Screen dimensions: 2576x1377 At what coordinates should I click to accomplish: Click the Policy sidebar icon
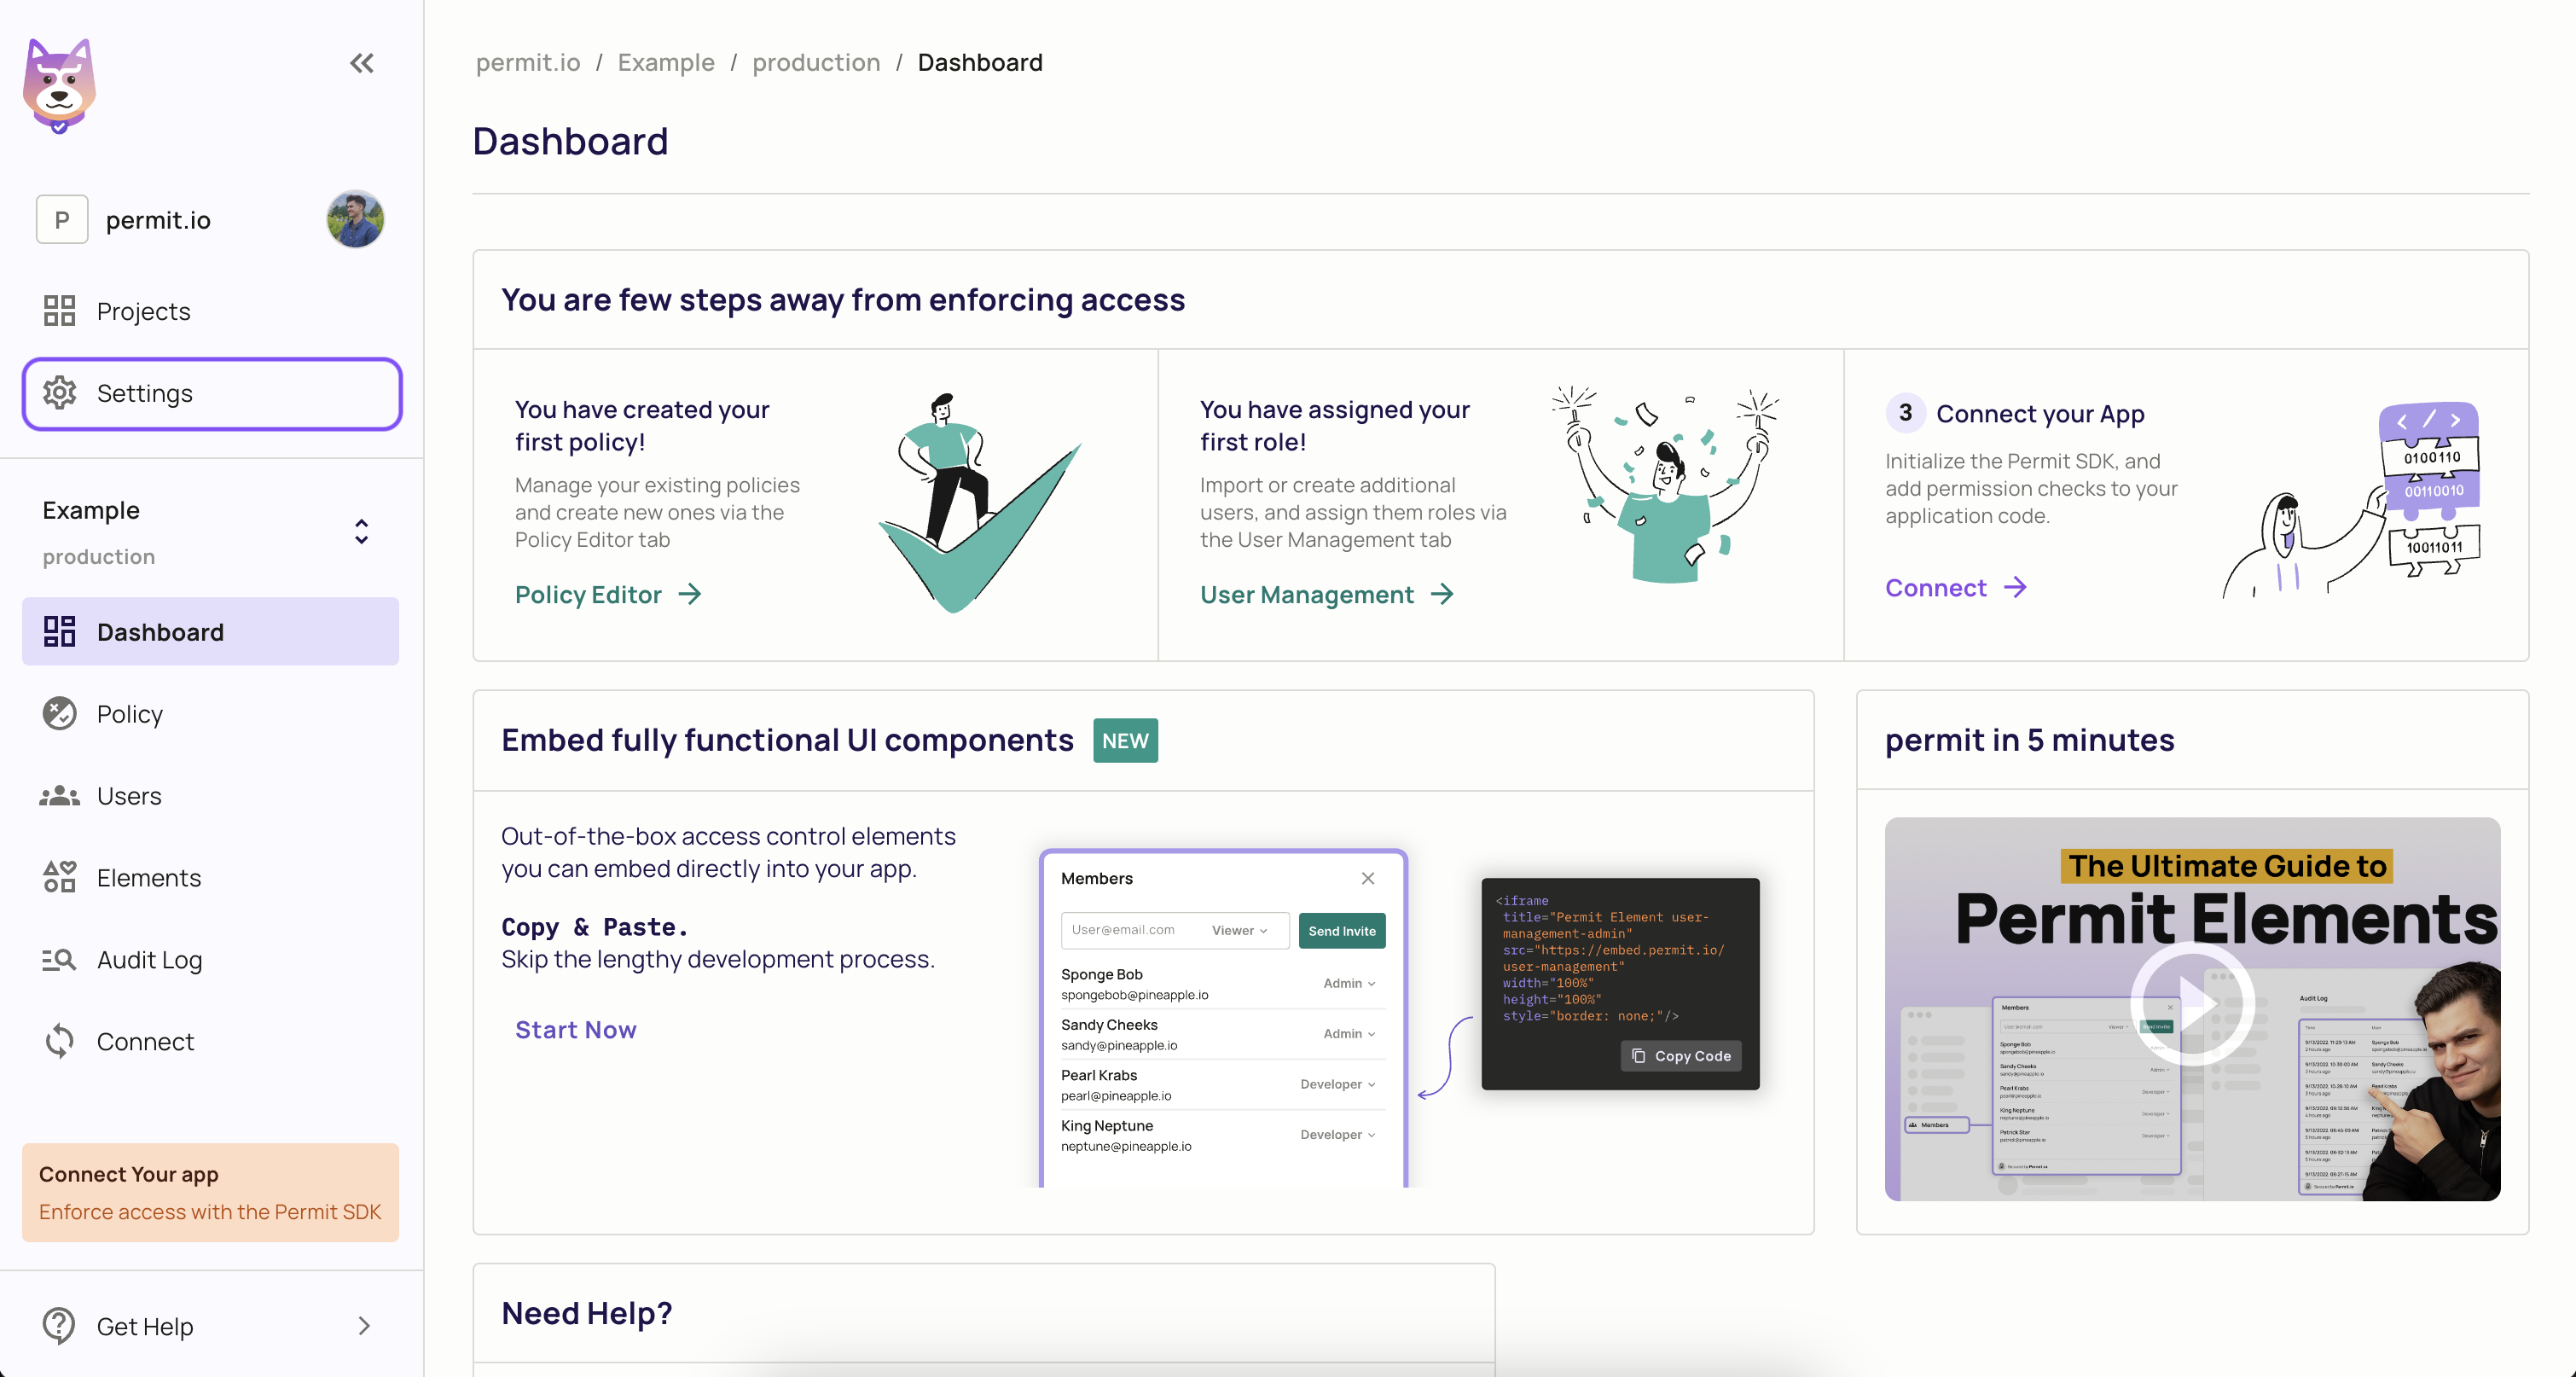pyautogui.click(x=59, y=714)
